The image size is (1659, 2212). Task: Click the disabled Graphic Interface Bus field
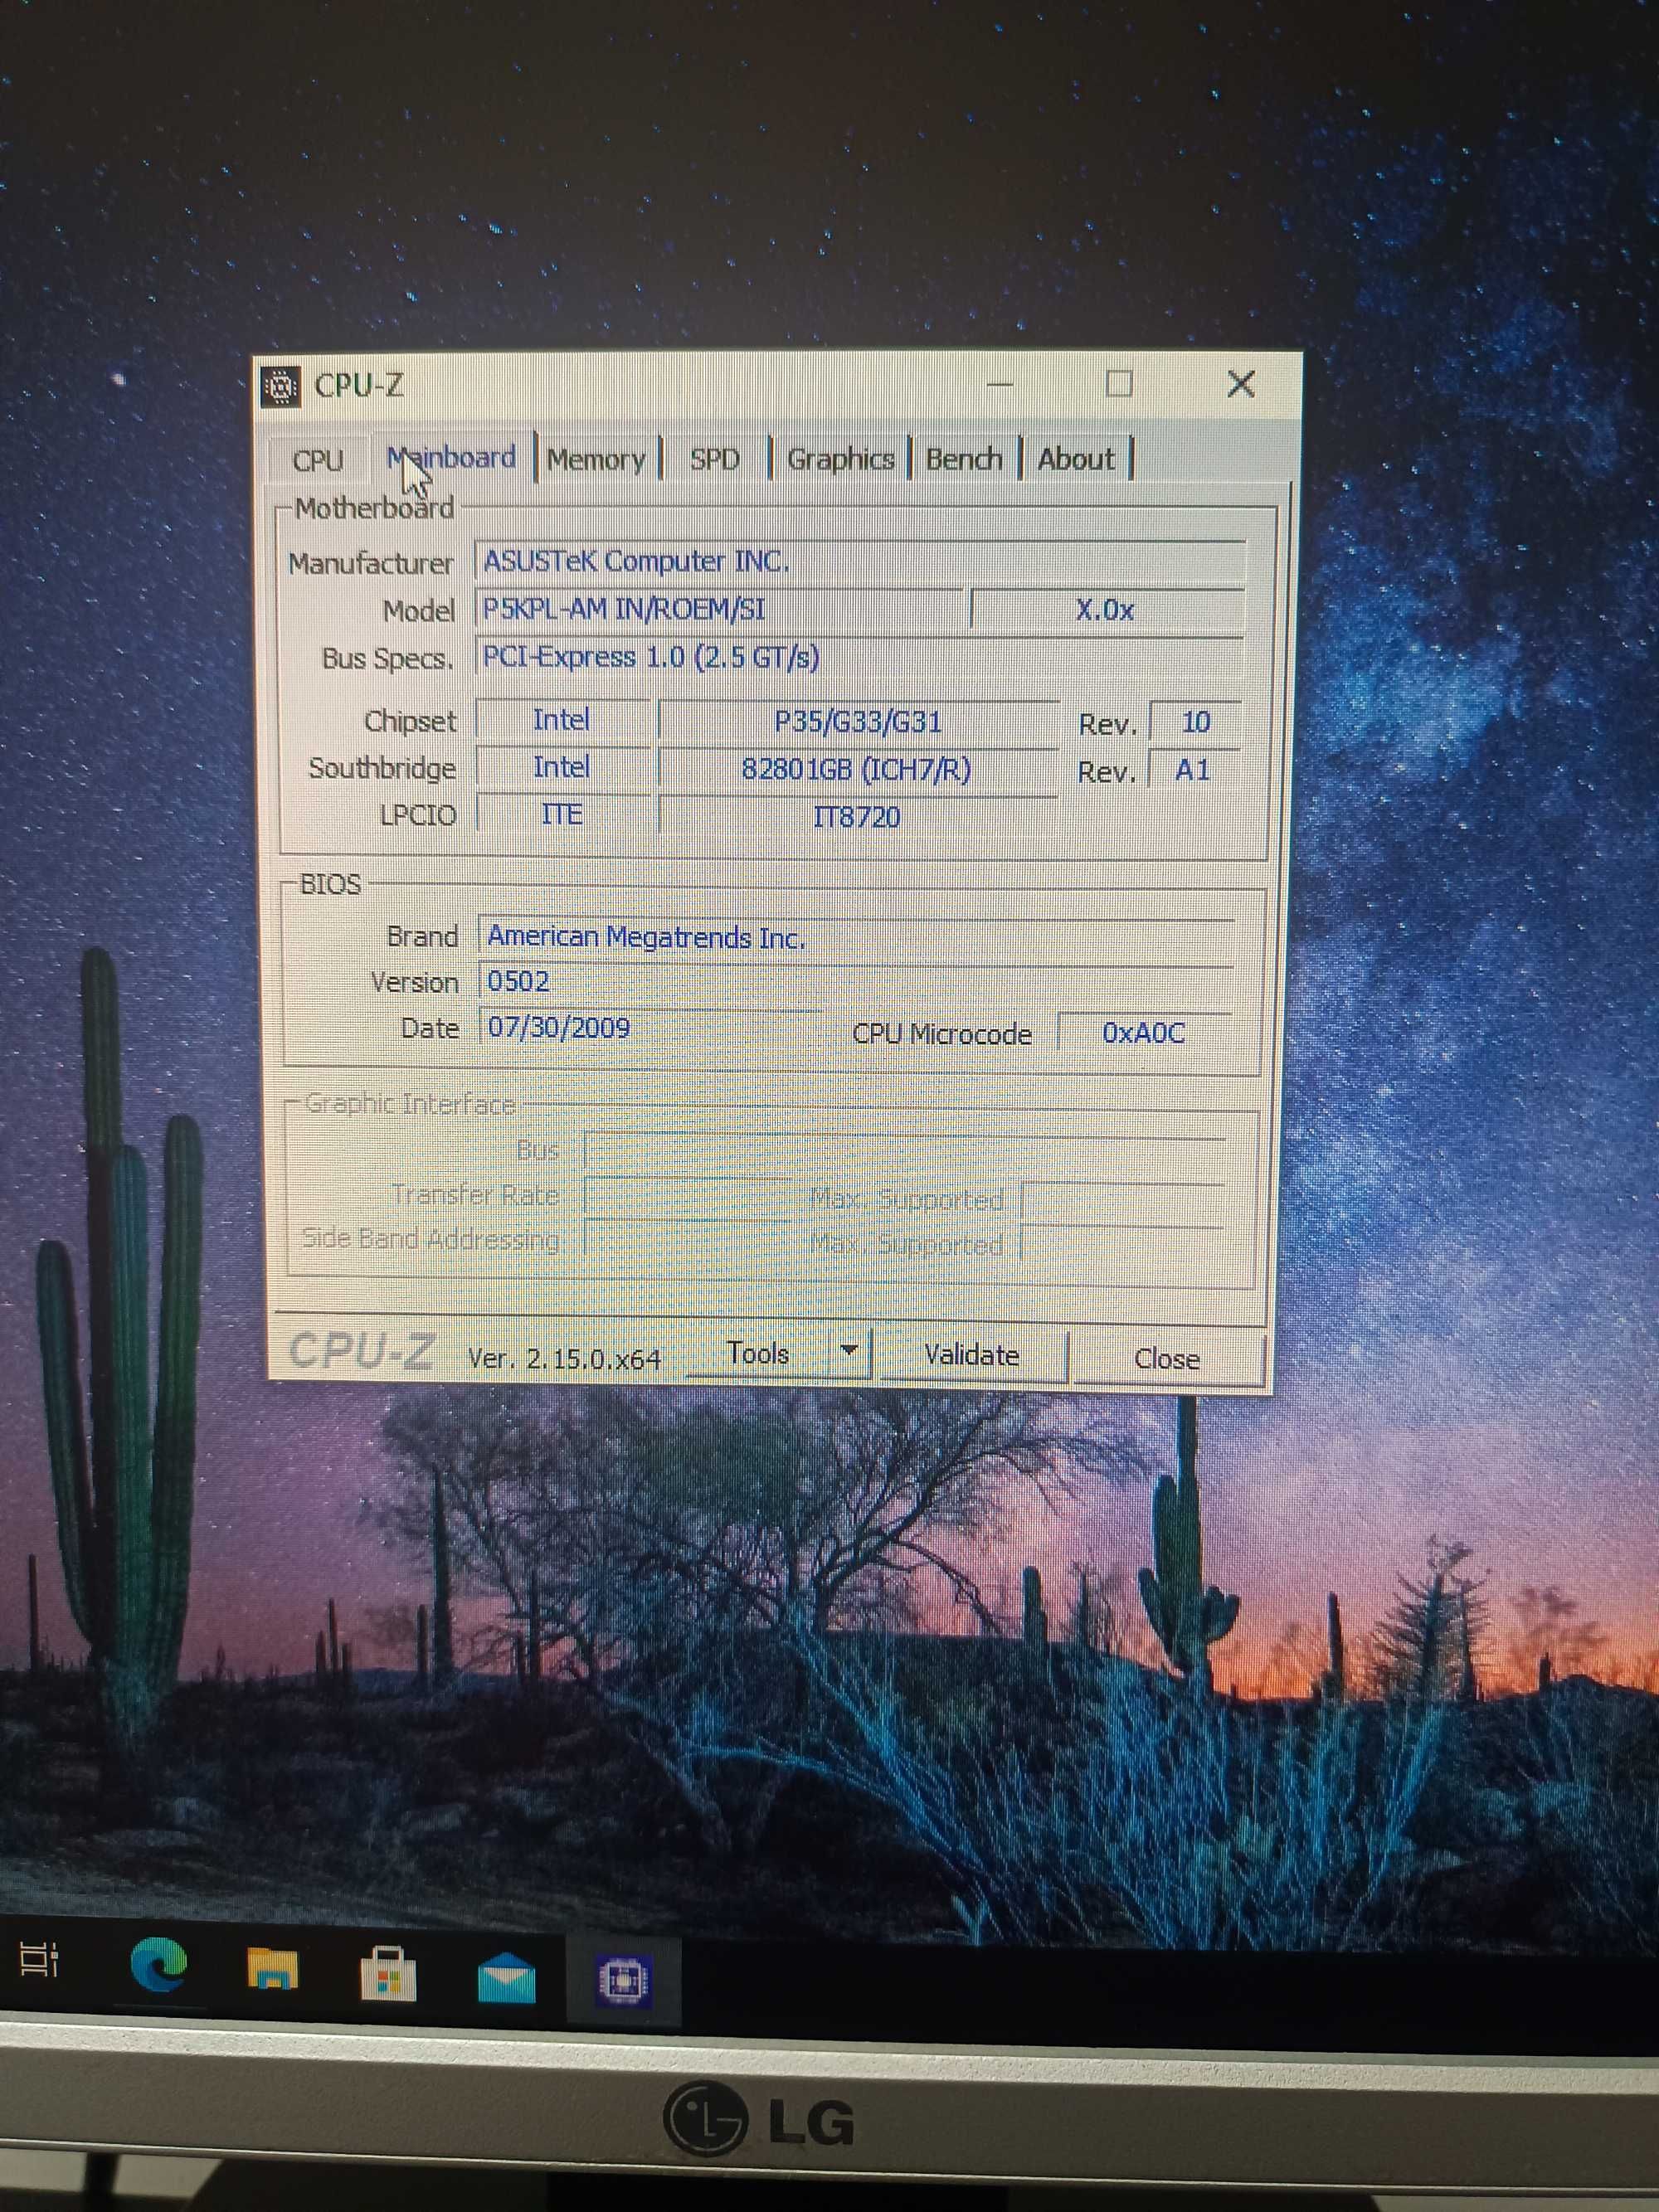pyautogui.click(x=905, y=1152)
